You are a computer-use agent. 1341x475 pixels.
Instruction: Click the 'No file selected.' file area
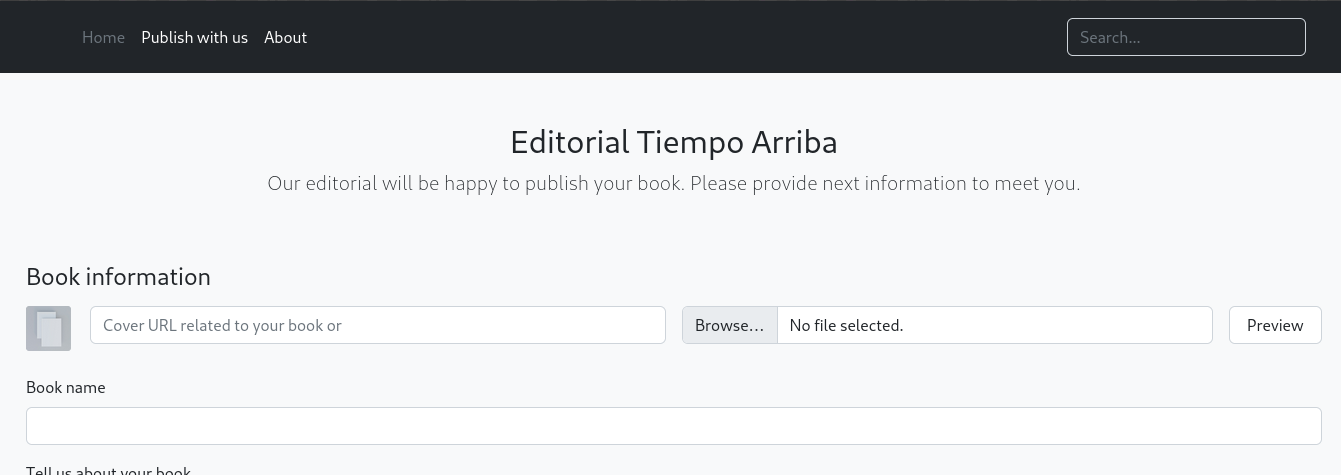[x=993, y=325]
